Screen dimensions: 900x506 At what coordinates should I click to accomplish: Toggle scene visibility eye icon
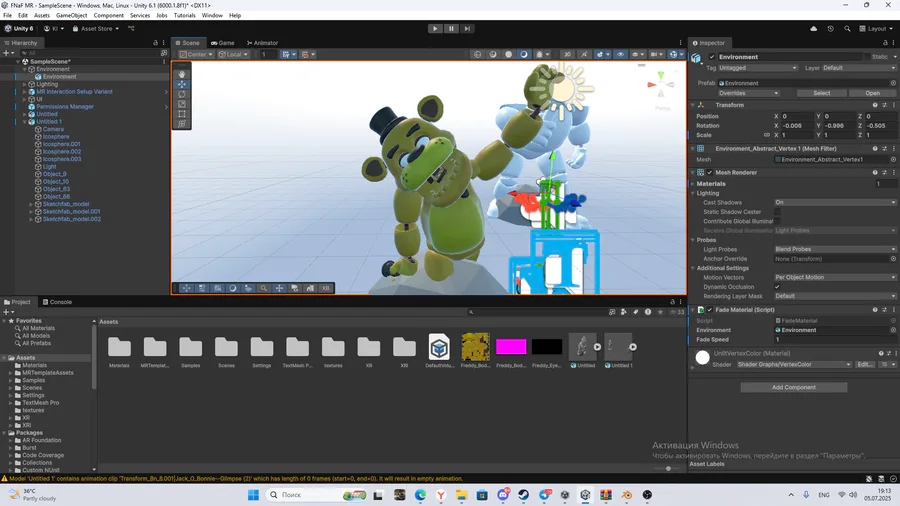point(620,55)
